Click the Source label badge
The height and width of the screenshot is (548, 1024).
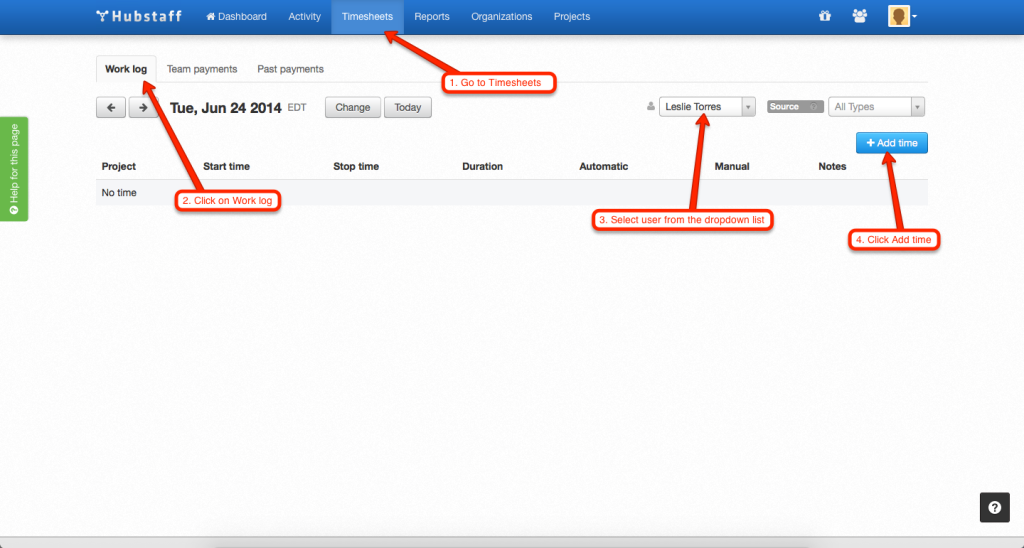click(795, 106)
